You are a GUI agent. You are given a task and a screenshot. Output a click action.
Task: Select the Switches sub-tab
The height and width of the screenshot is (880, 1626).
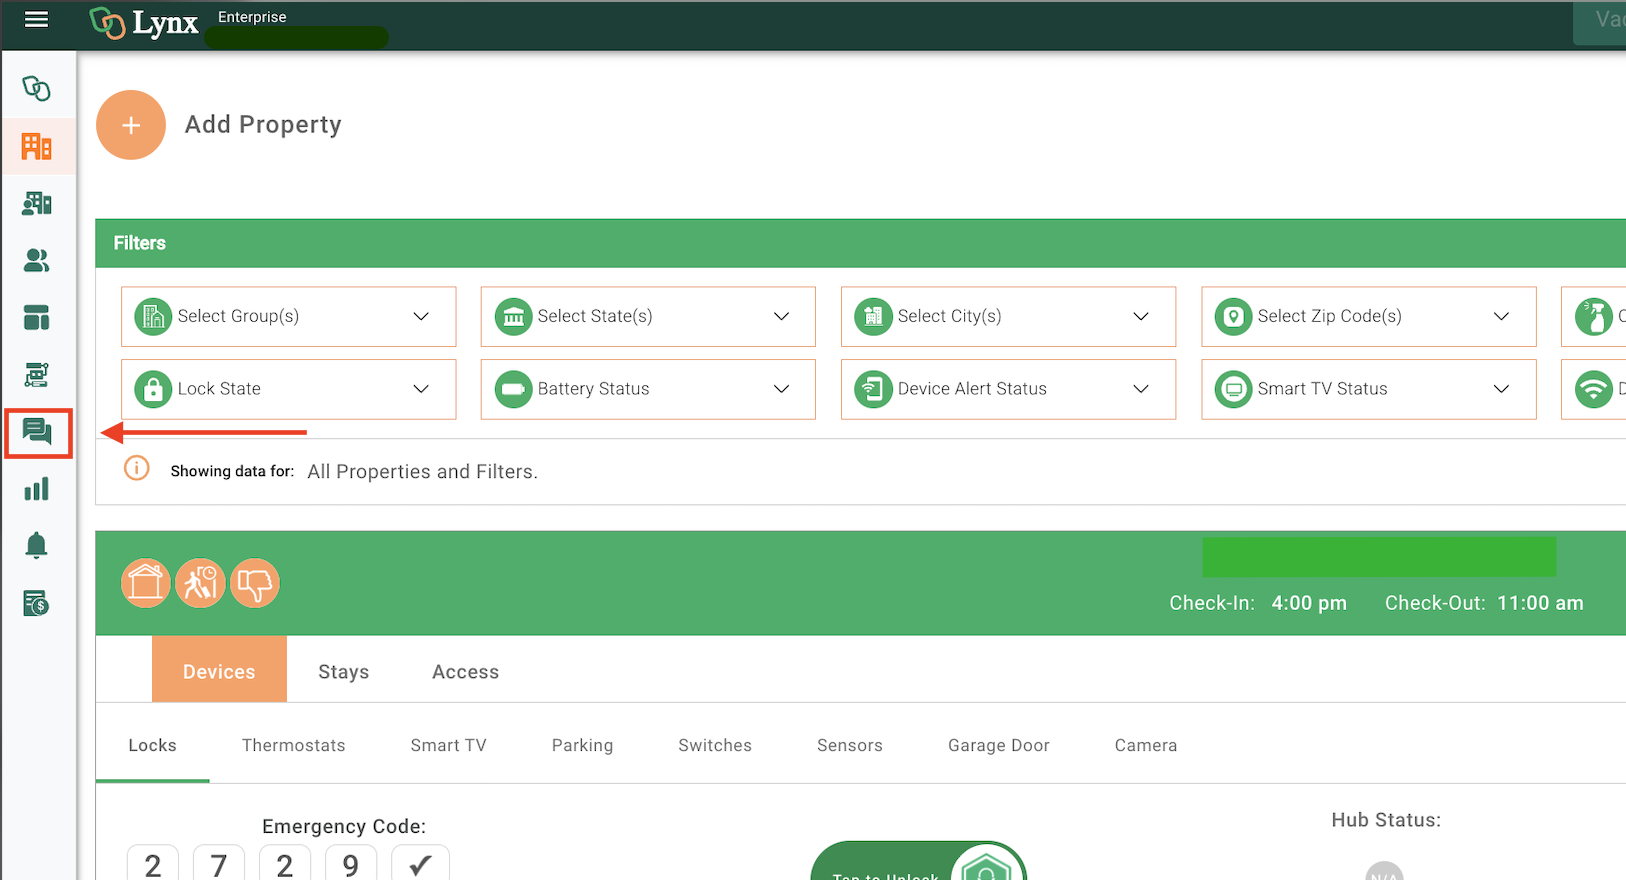715,745
